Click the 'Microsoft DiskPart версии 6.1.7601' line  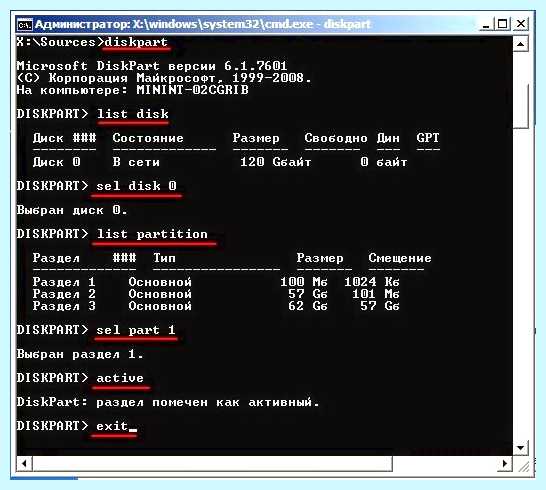[152, 65]
